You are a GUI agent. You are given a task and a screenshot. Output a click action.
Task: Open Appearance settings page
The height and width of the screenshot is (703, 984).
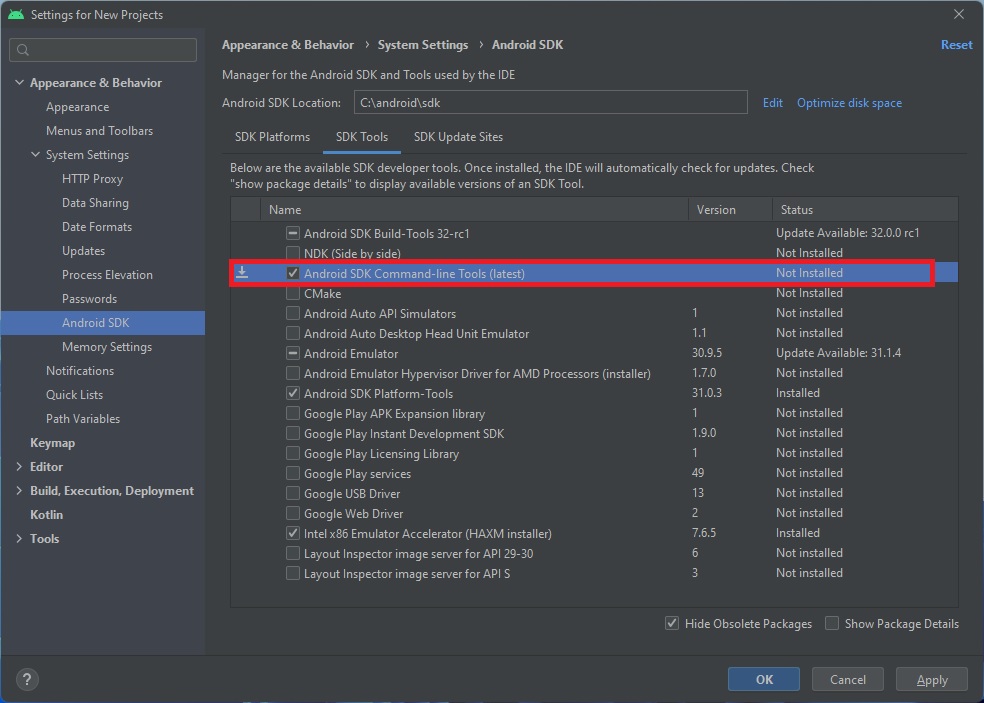point(77,107)
